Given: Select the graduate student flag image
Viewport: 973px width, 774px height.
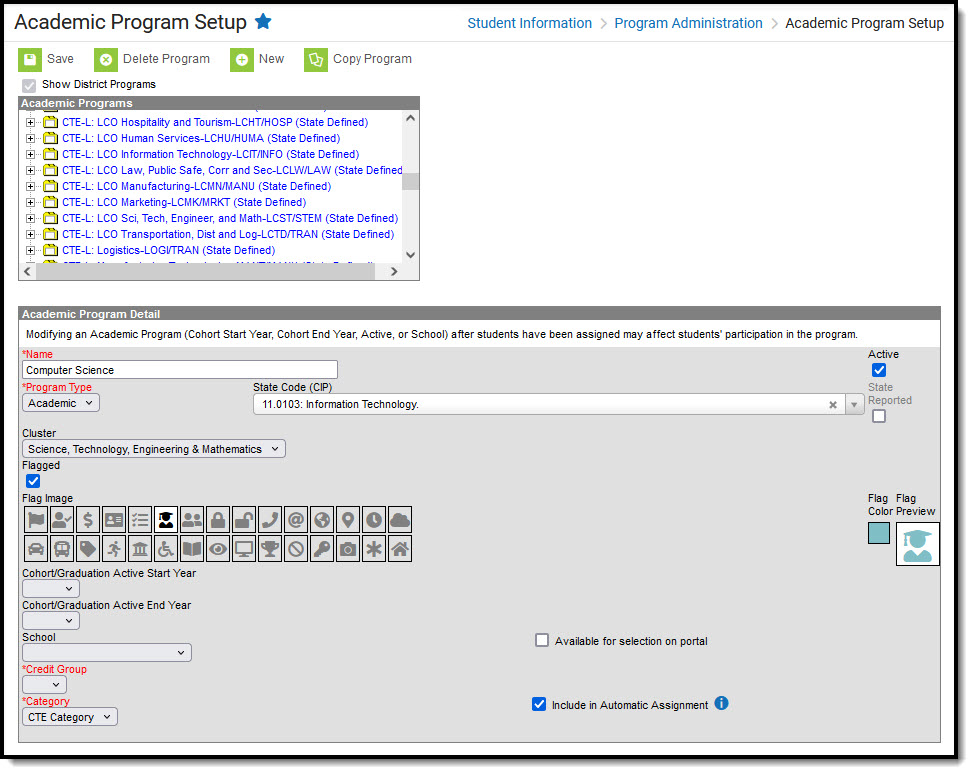Looking at the screenshot, I should pyautogui.click(x=166, y=520).
